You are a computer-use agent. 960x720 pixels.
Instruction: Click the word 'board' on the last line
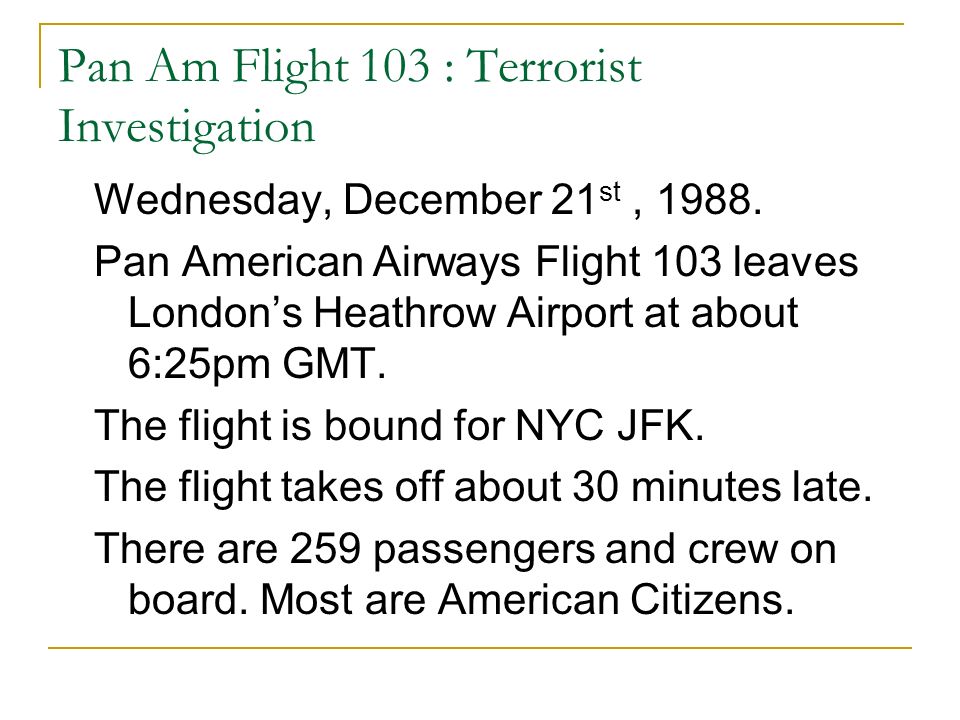[x=183, y=599]
